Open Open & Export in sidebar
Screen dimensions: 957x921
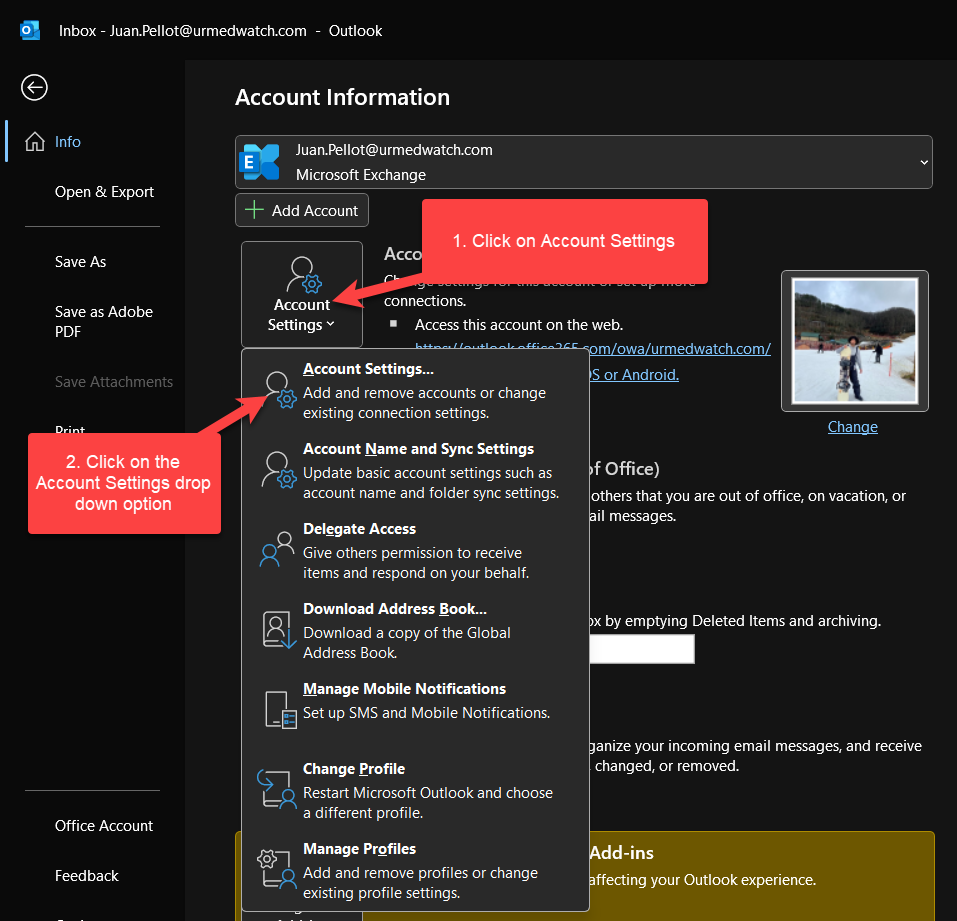(x=104, y=192)
